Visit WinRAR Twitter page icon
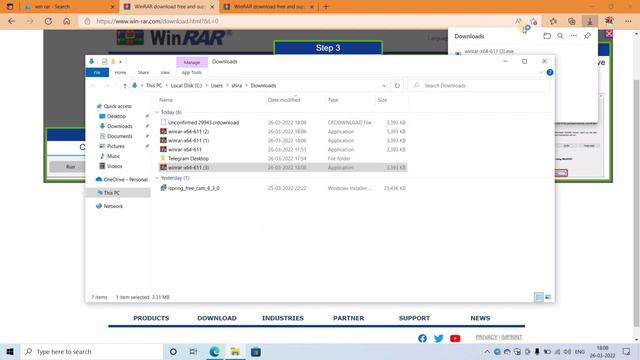This screenshot has width=640, height=360. coord(439,338)
